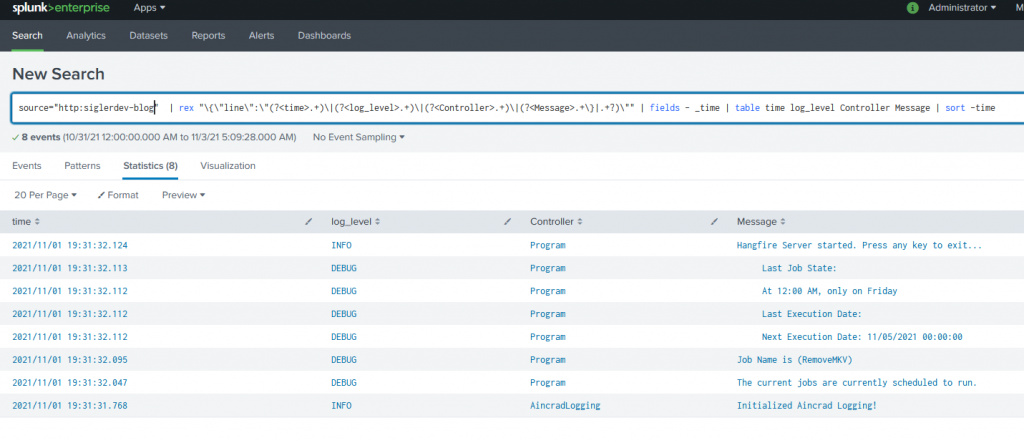Click the 8 events time range summary
The height and width of the screenshot is (443, 1024).
154,137
